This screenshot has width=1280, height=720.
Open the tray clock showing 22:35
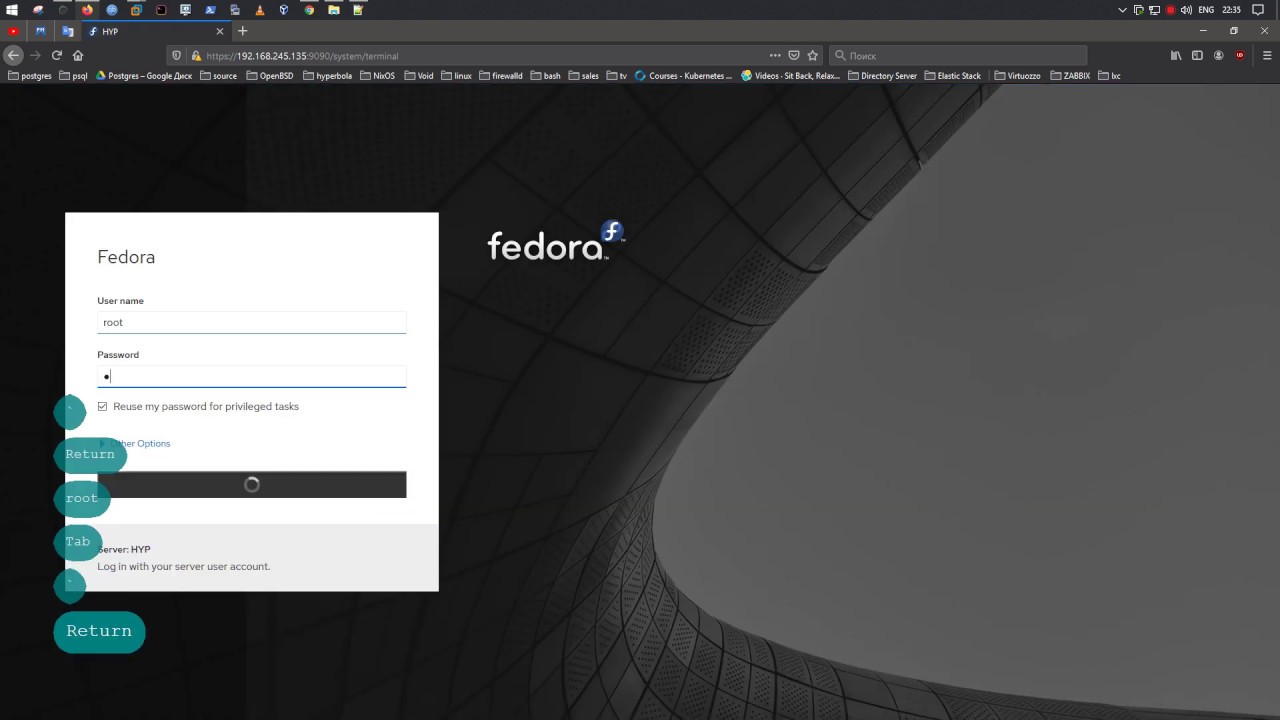click(1231, 10)
